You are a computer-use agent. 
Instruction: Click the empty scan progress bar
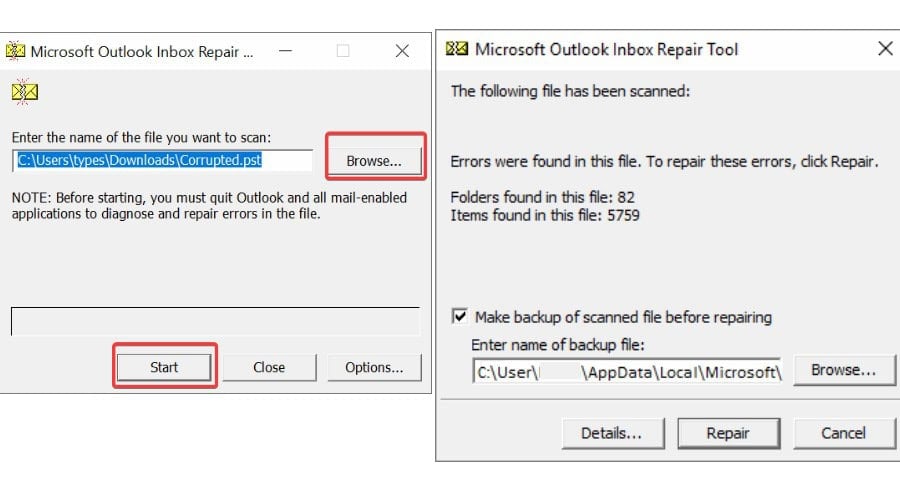[215, 321]
